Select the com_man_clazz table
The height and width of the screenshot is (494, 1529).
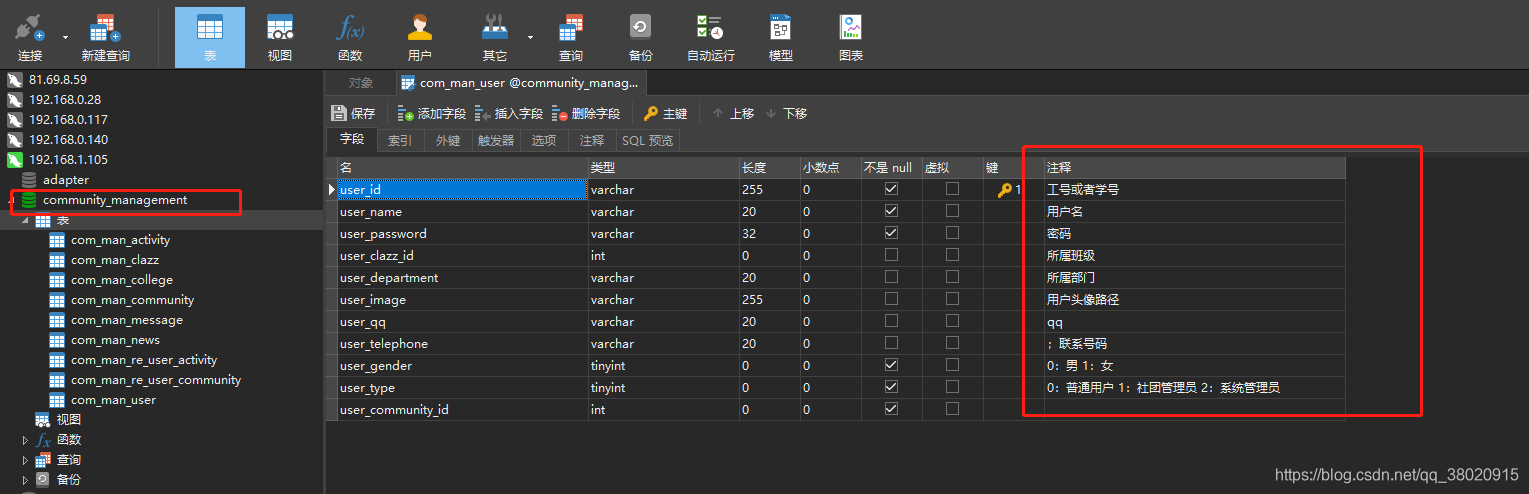115,259
